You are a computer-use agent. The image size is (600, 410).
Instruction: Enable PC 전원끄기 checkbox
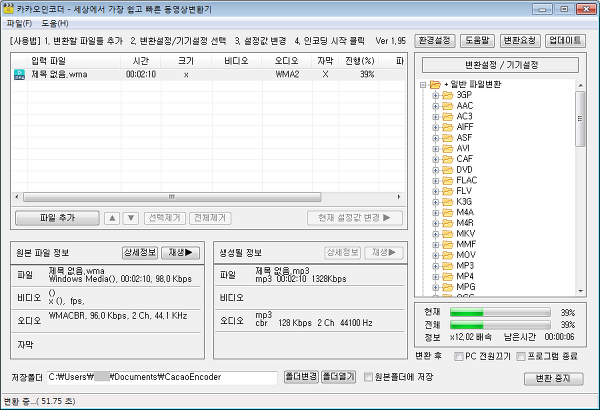(x=458, y=356)
